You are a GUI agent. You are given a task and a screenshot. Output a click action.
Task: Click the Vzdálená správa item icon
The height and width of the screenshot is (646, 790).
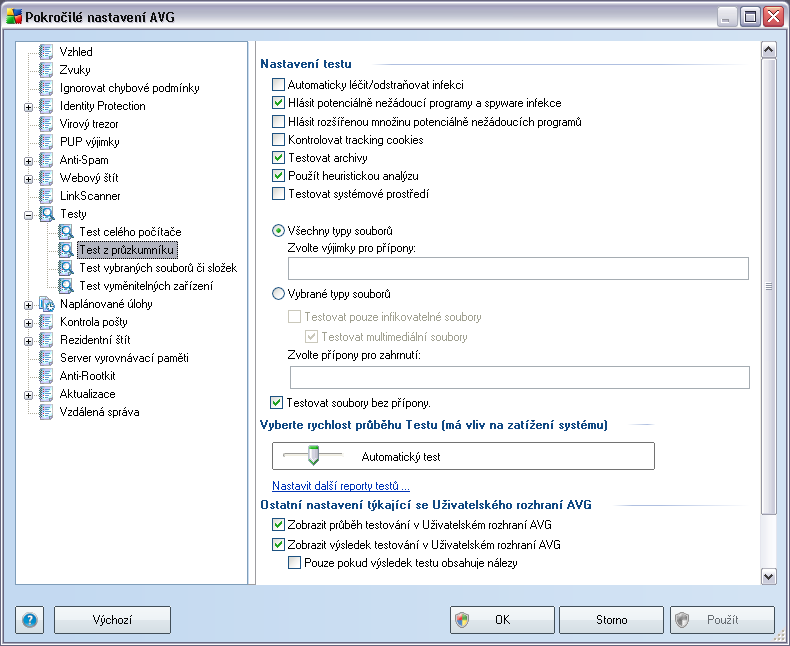pyautogui.click(x=46, y=412)
